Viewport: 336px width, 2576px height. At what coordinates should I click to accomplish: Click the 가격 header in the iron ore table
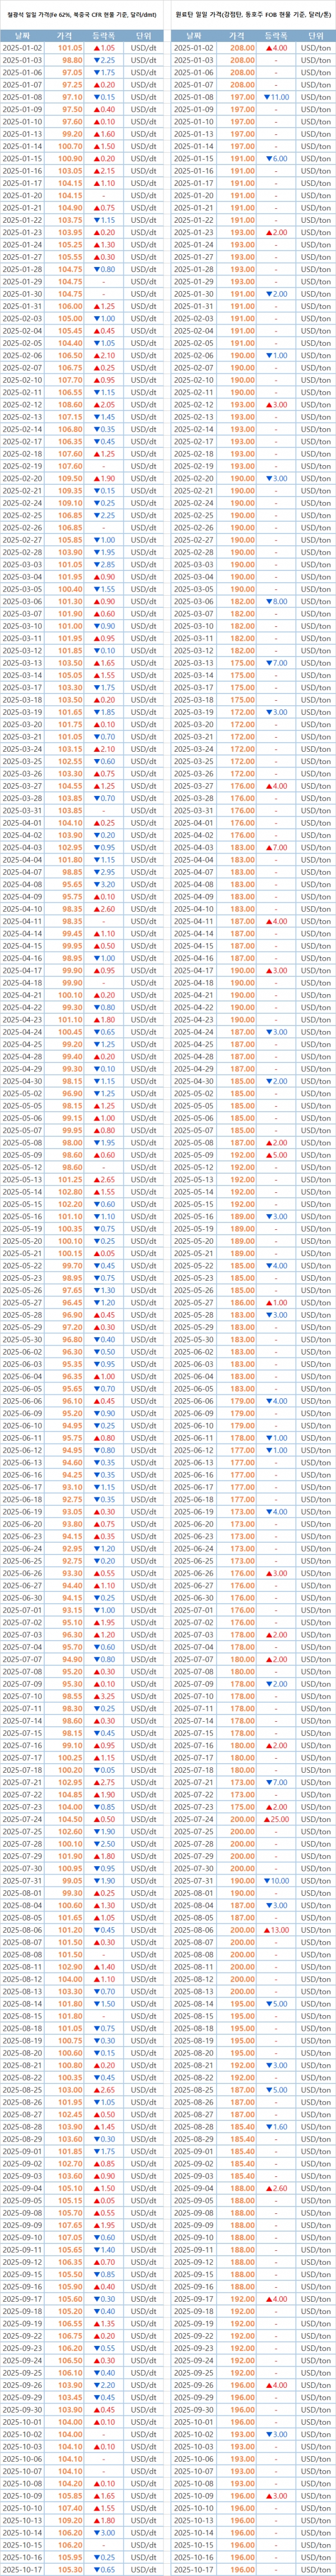click(x=70, y=34)
